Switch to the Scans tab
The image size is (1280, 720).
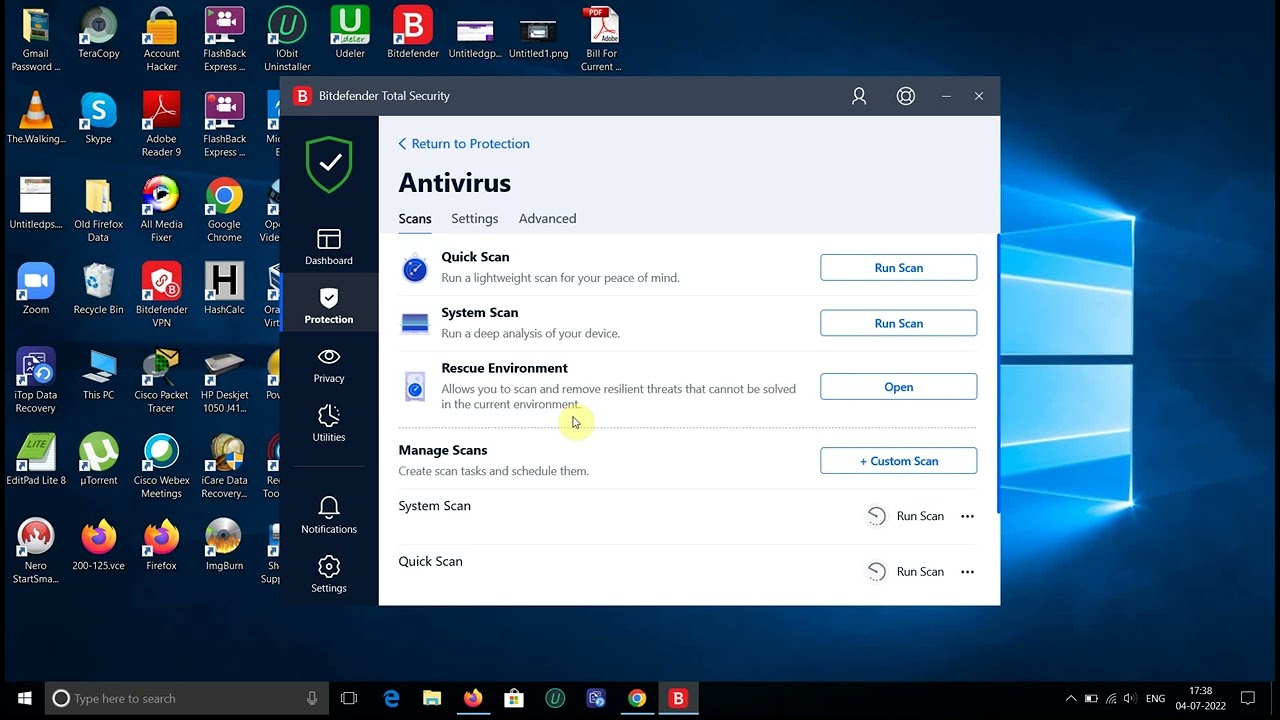tap(415, 219)
